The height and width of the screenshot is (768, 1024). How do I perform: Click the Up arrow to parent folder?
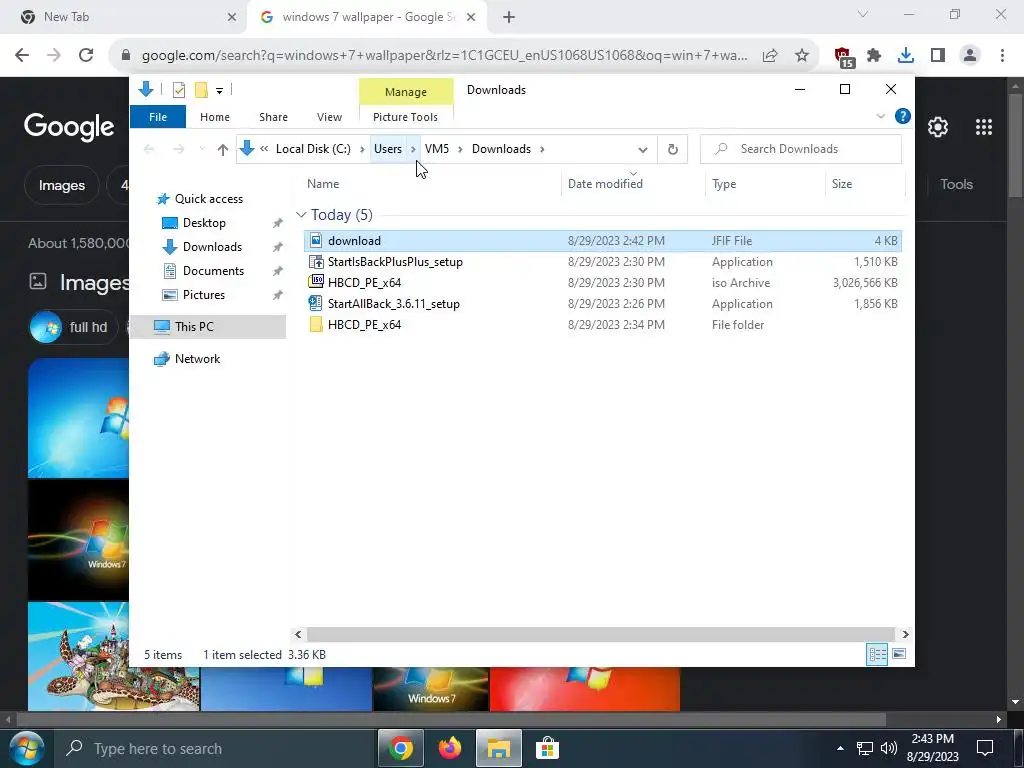click(223, 150)
